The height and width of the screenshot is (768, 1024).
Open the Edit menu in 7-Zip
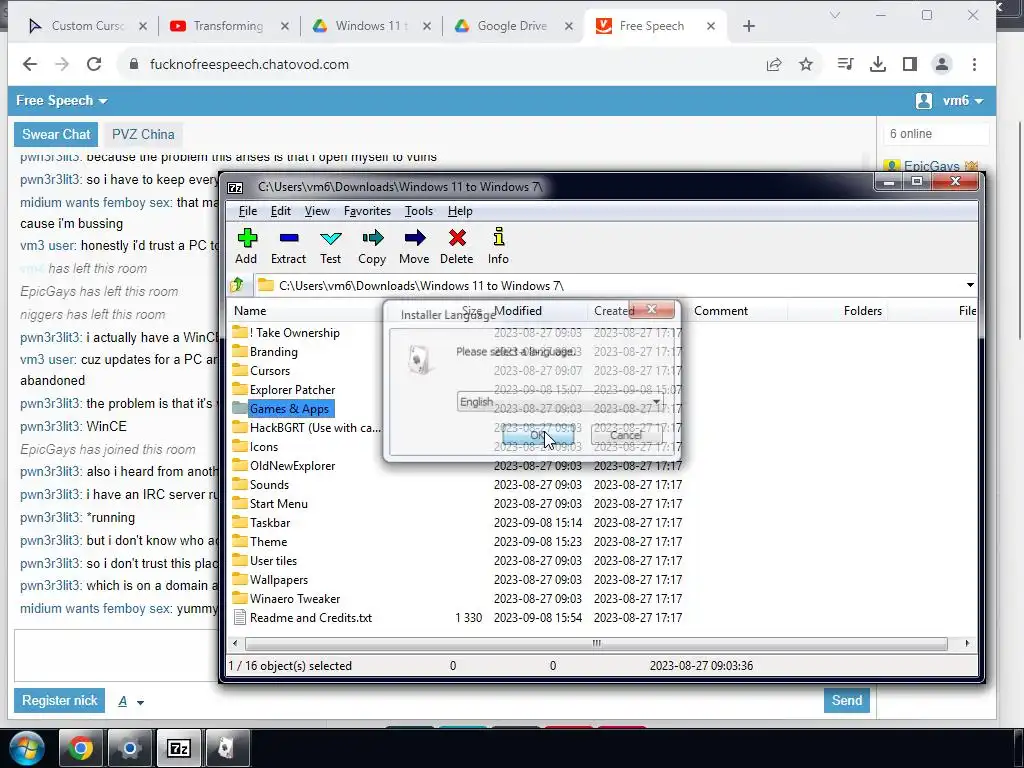click(x=280, y=211)
